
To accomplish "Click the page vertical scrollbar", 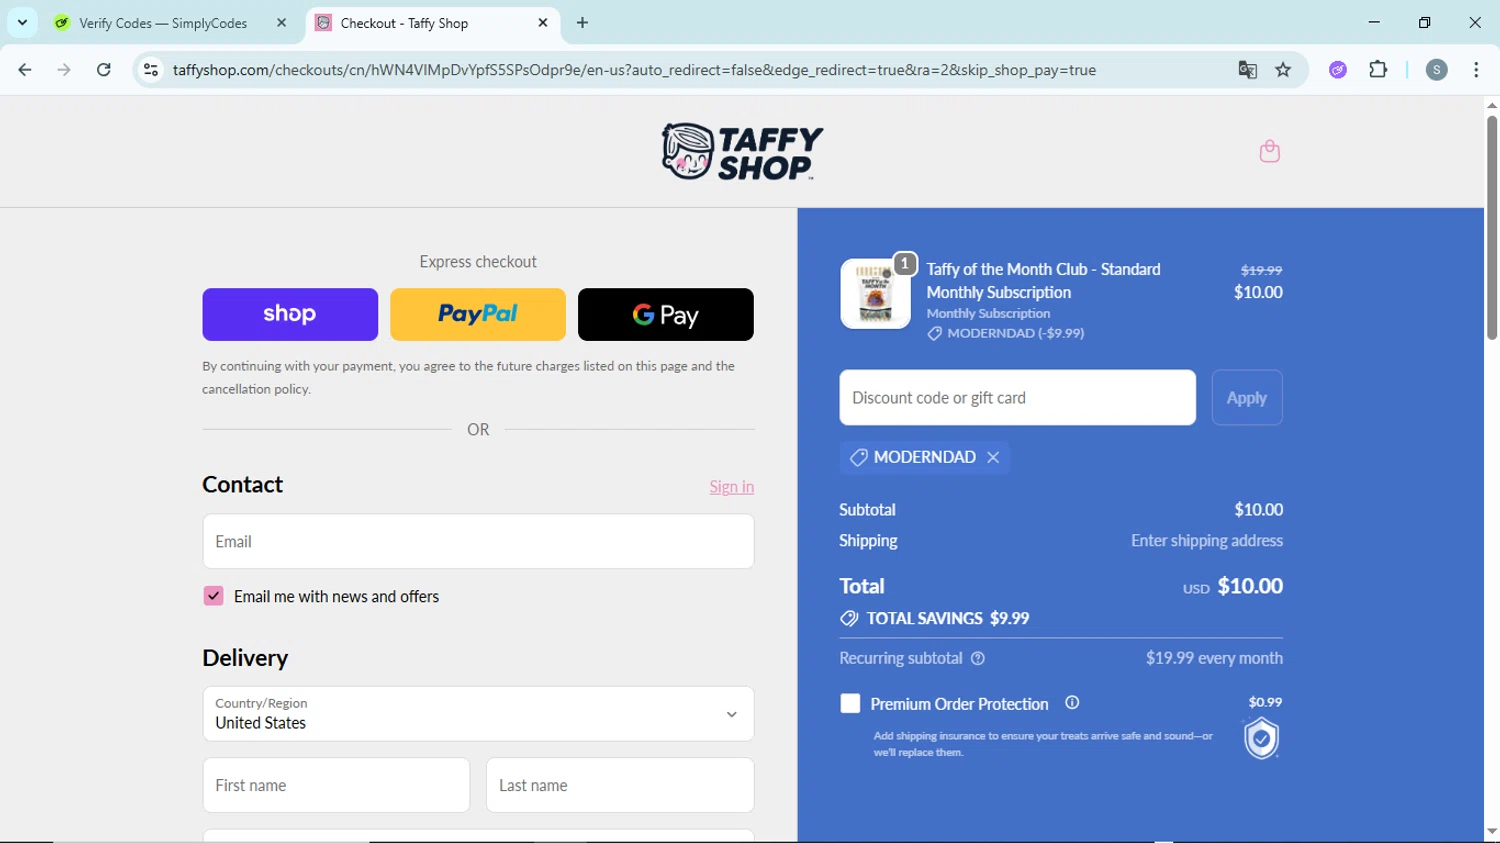I will pos(1492,228).
